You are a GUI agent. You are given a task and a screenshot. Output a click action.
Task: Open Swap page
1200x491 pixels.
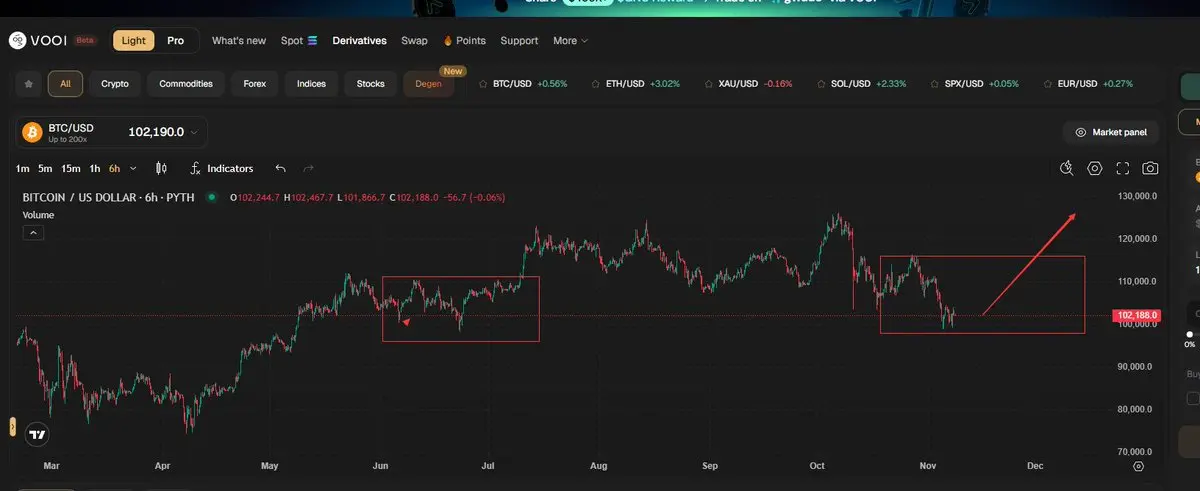coord(414,41)
